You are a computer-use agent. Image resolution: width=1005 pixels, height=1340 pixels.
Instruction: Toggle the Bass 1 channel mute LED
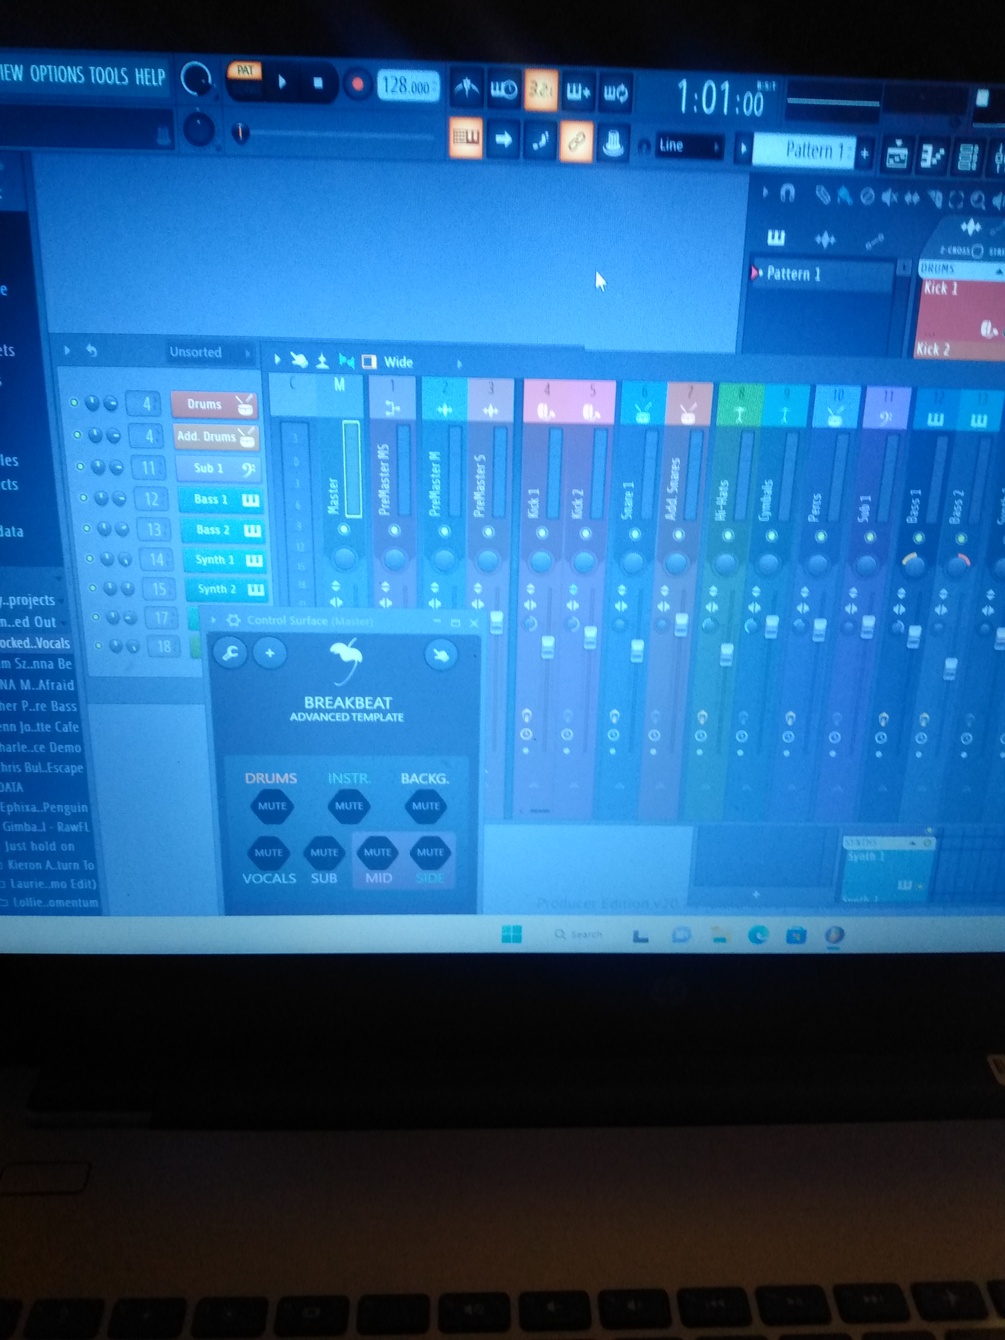click(83, 497)
